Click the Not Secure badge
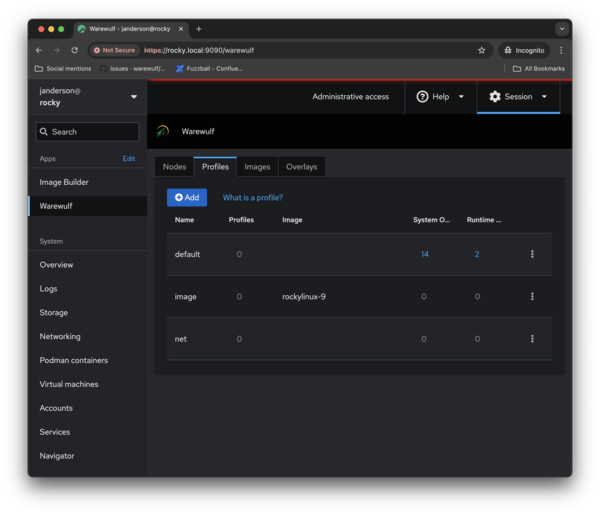Screen dimensions: 600x514 click(114, 50)
